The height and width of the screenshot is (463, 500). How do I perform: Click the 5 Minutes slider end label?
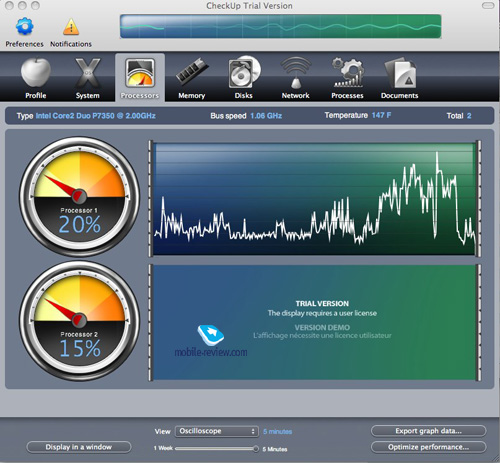tap(275, 449)
